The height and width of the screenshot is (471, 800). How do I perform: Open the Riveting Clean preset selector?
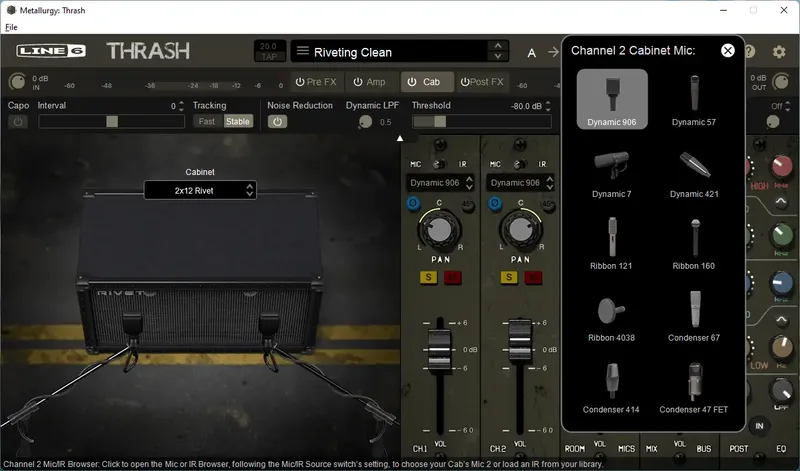point(389,52)
